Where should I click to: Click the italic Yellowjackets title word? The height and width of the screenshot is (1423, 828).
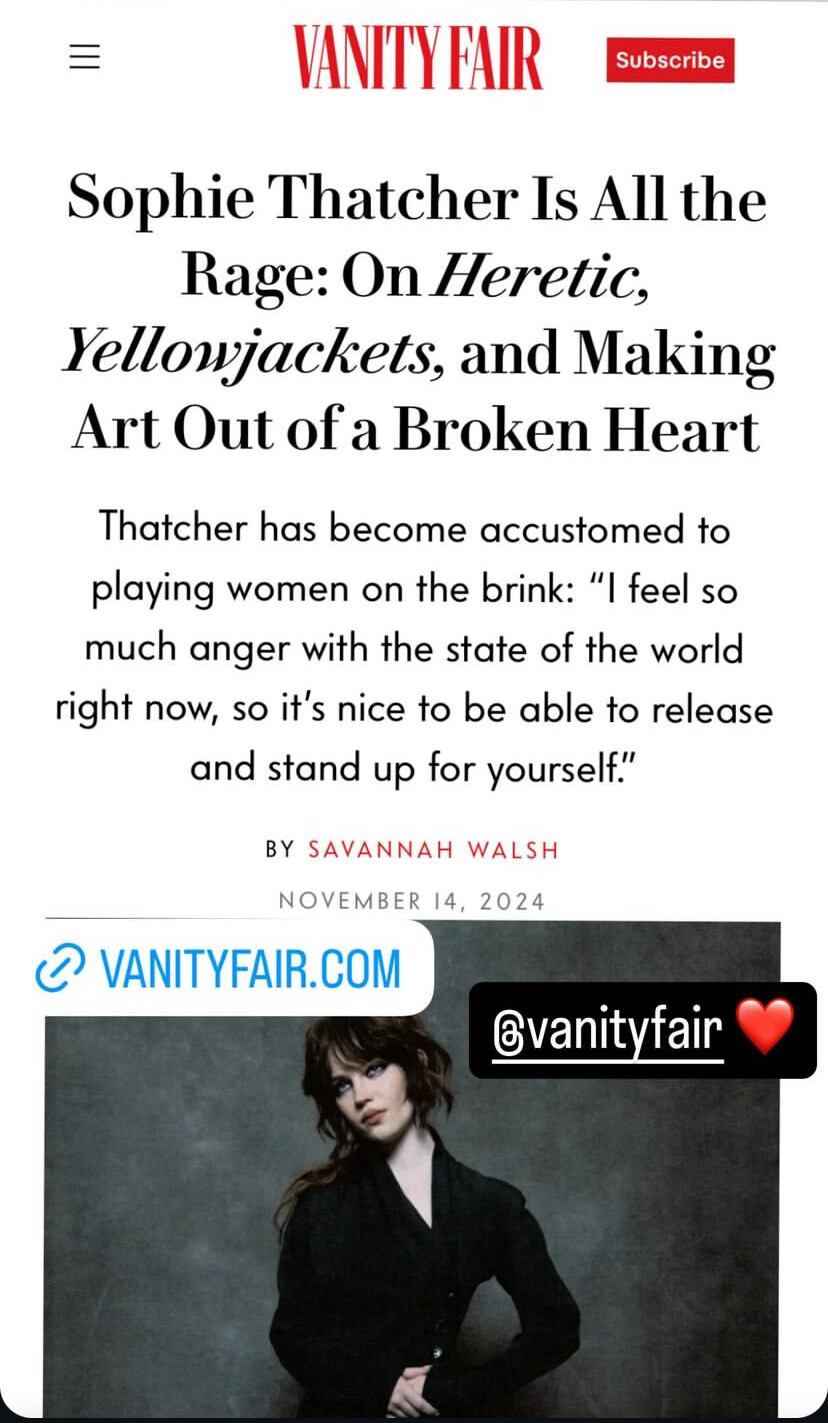(252, 350)
